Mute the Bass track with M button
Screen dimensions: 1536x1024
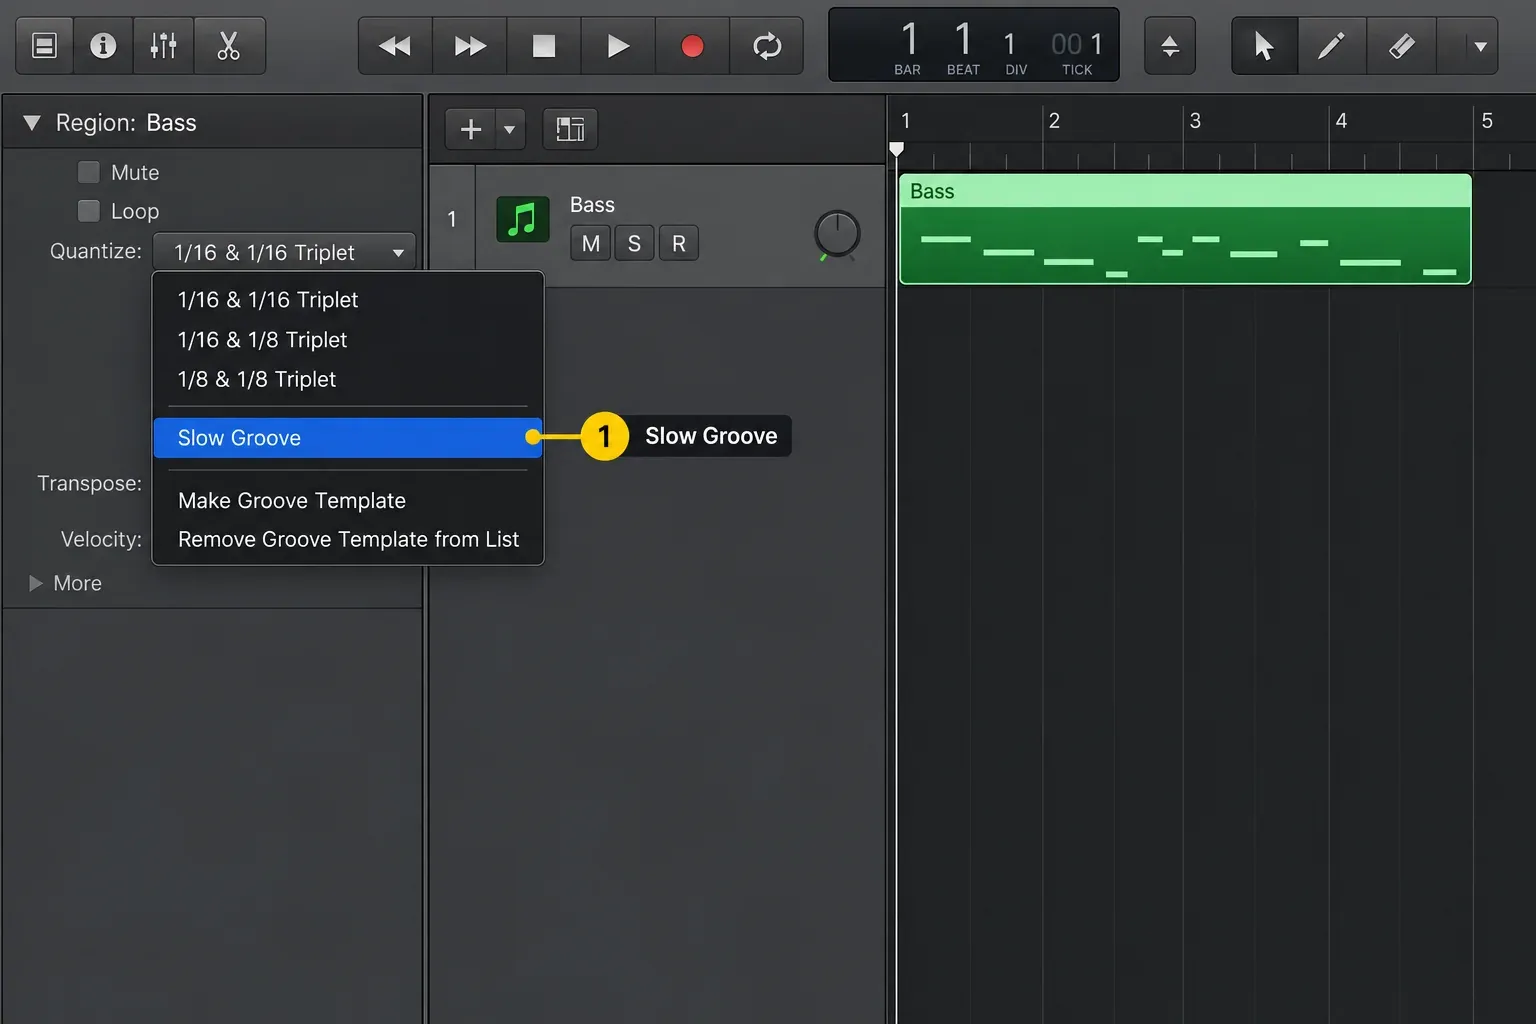point(591,243)
